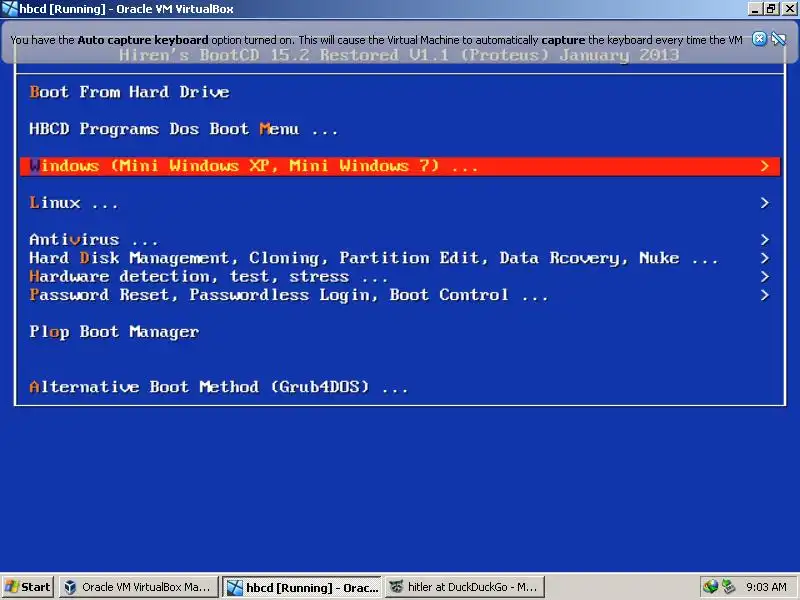
Task: Close the hbcd VirtualBox window
Action: tap(790, 9)
